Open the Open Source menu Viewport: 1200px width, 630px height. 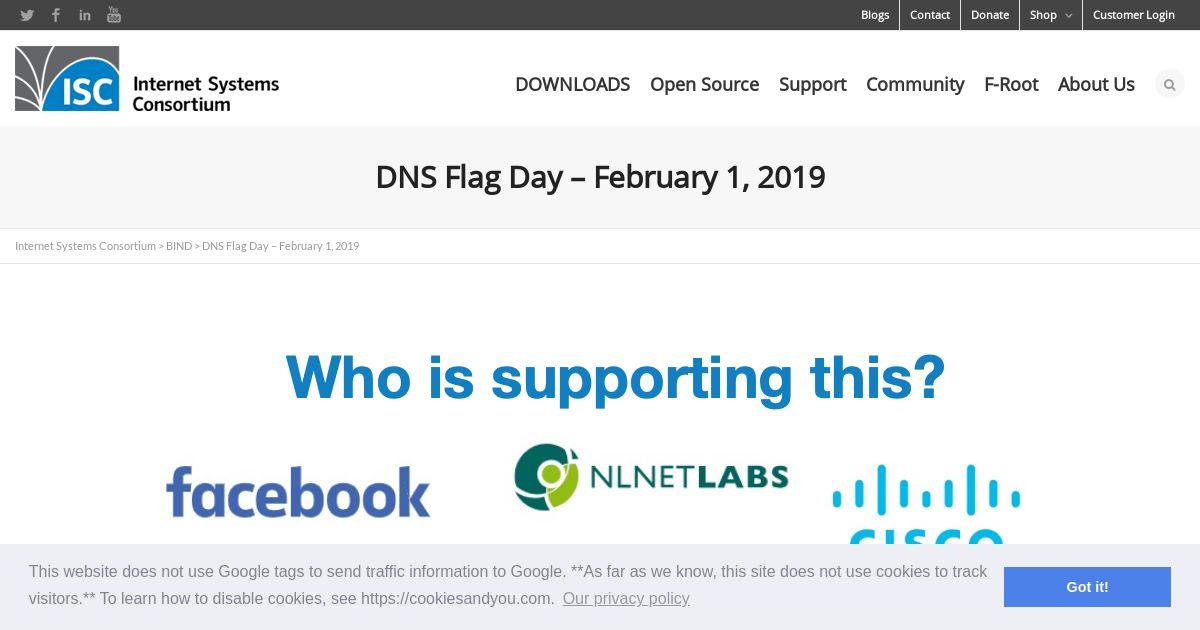tap(704, 84)
